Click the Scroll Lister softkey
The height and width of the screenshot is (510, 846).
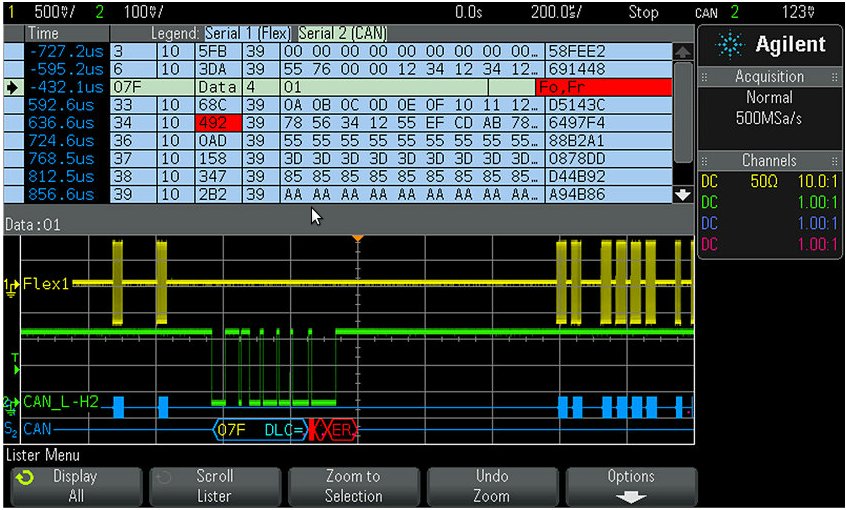pyautogui.click(x=215, y=486)
